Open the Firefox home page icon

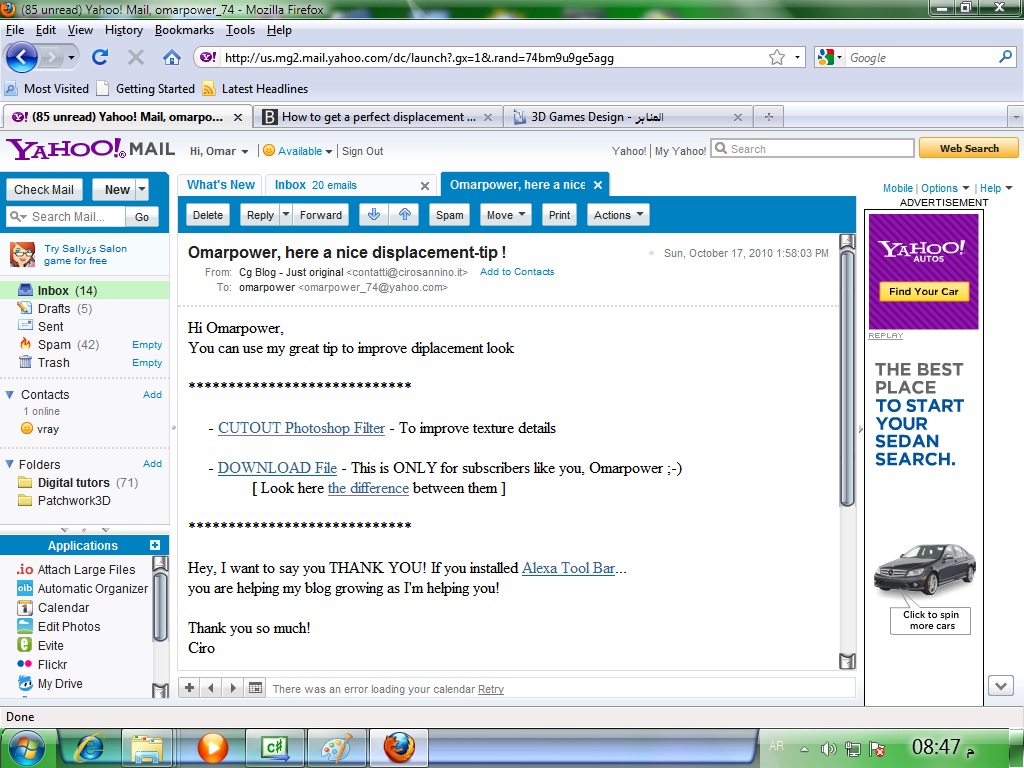pyautogui.click(x=172, y=57)
